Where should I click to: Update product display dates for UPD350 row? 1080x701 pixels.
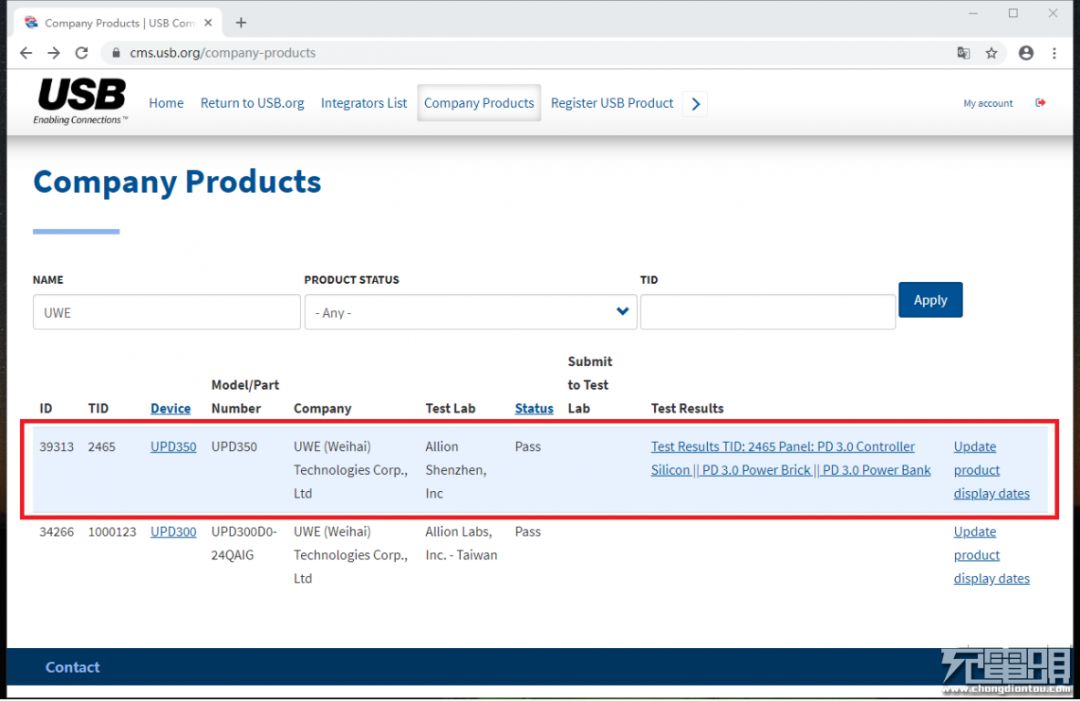click(991, 470)
